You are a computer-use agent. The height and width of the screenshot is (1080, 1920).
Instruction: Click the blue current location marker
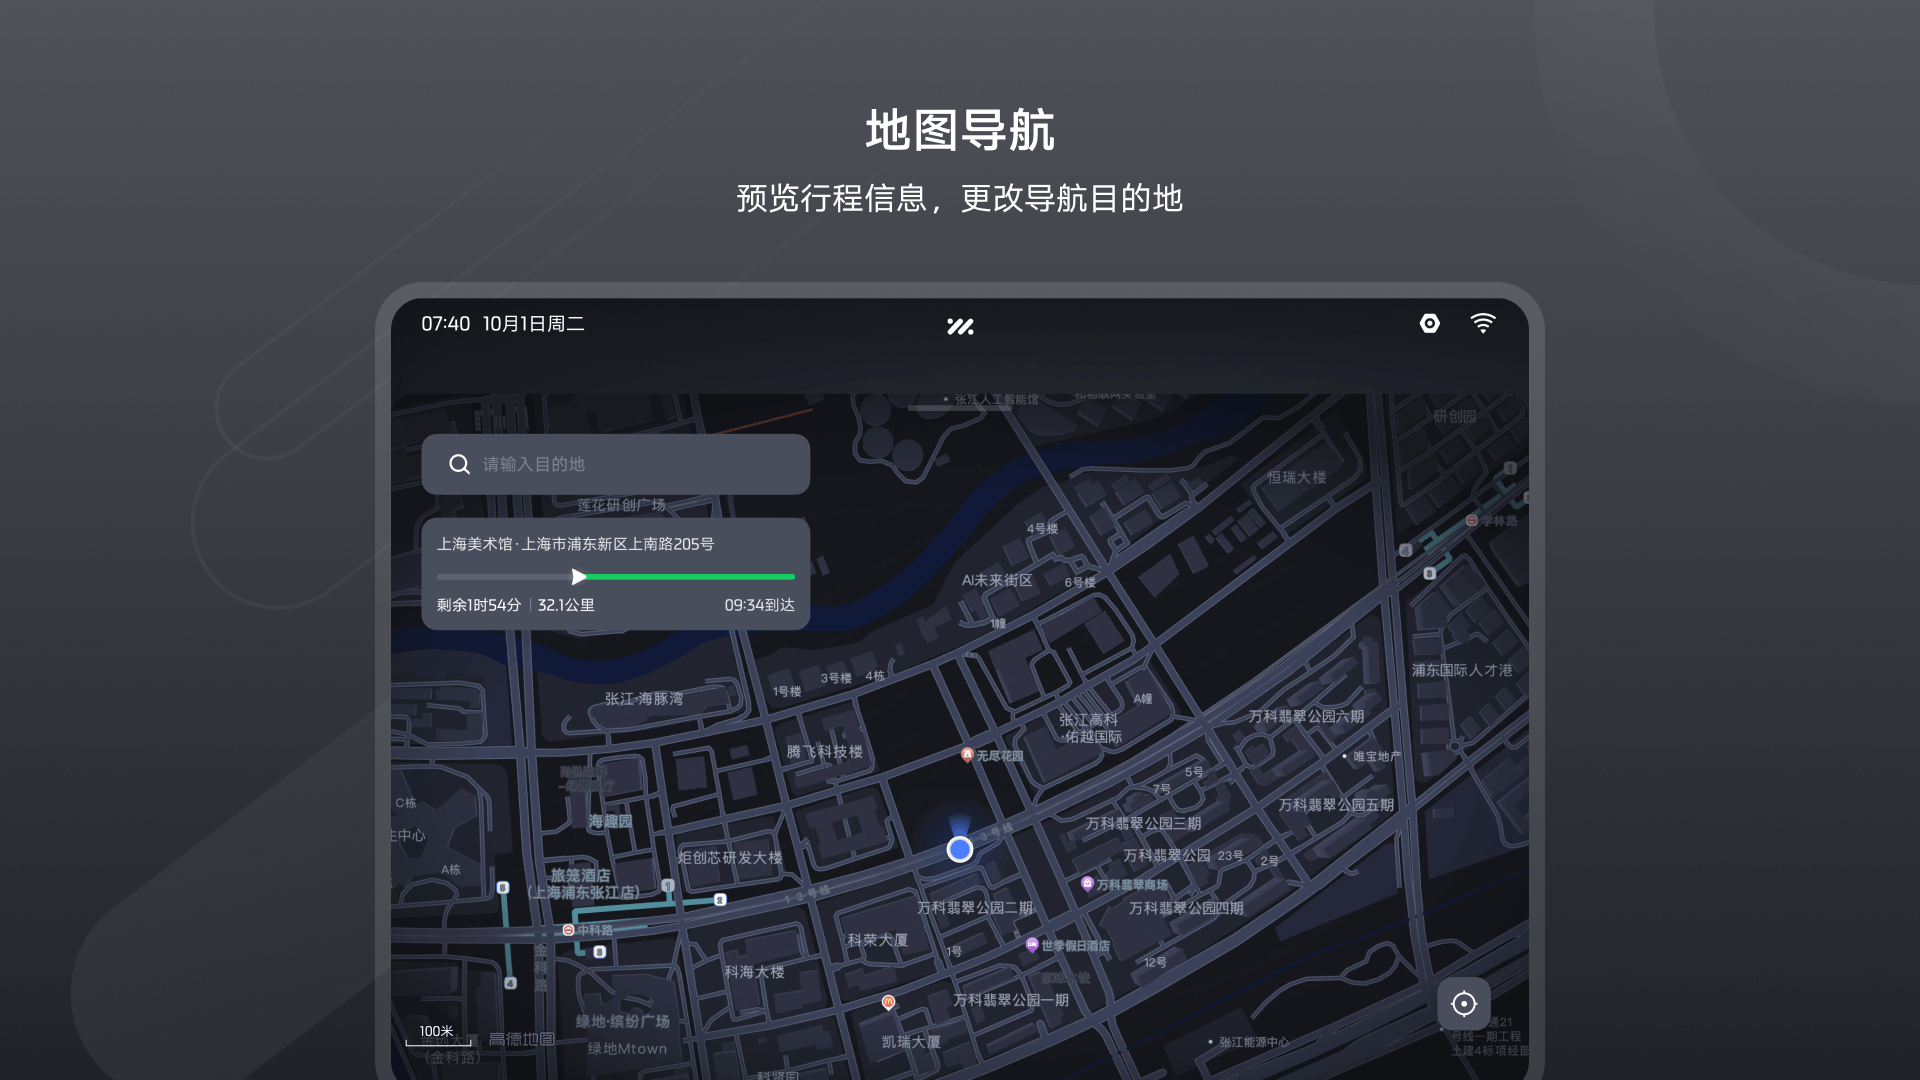[x=960, y=849]
